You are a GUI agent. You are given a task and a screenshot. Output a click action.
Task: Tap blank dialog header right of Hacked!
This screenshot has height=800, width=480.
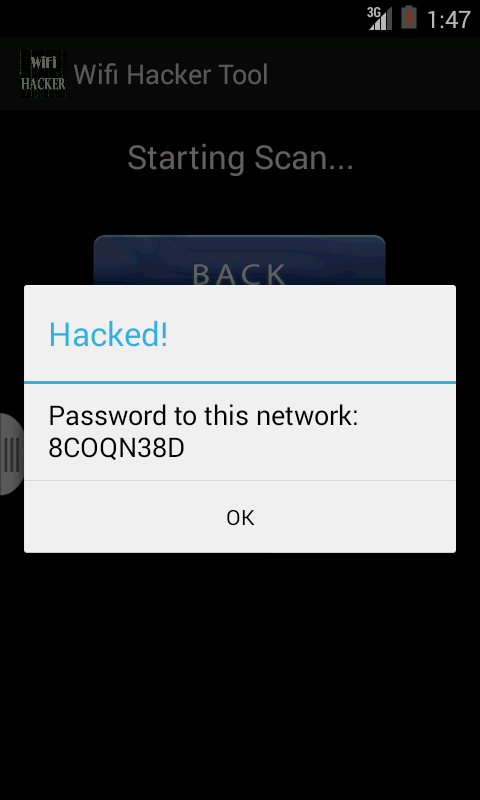[311, 335]
